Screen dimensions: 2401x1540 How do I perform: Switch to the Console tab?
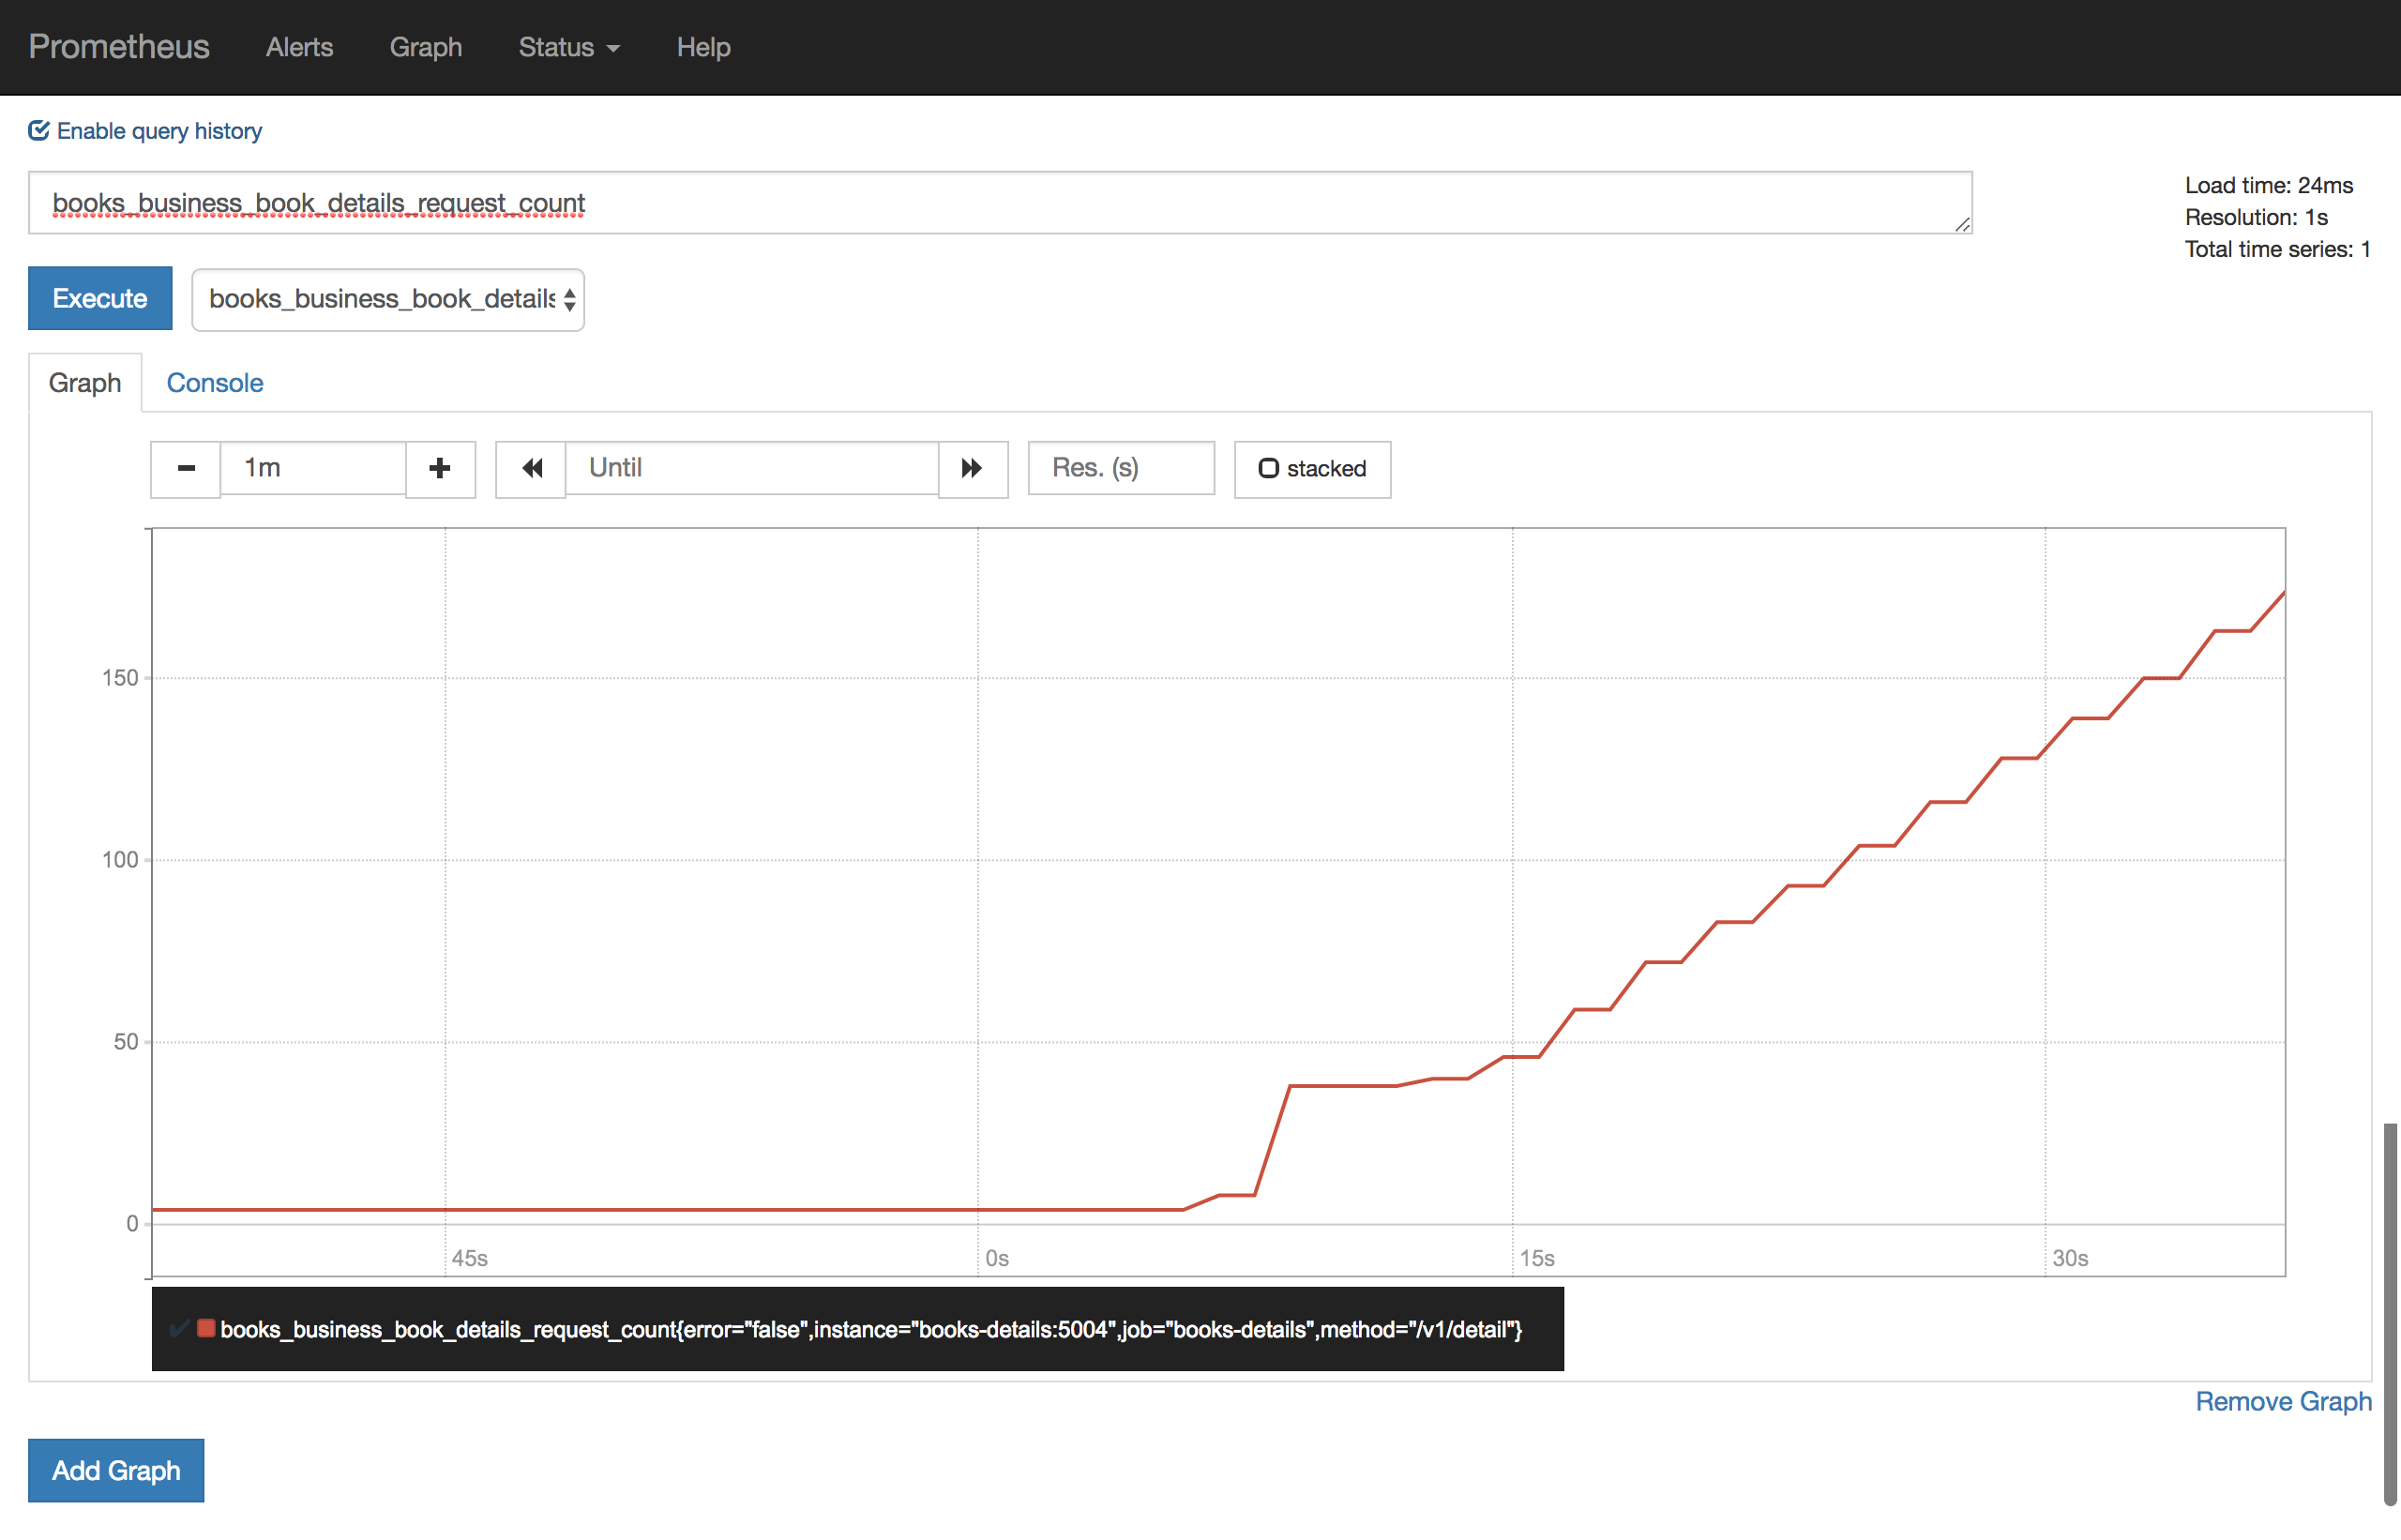214,383
